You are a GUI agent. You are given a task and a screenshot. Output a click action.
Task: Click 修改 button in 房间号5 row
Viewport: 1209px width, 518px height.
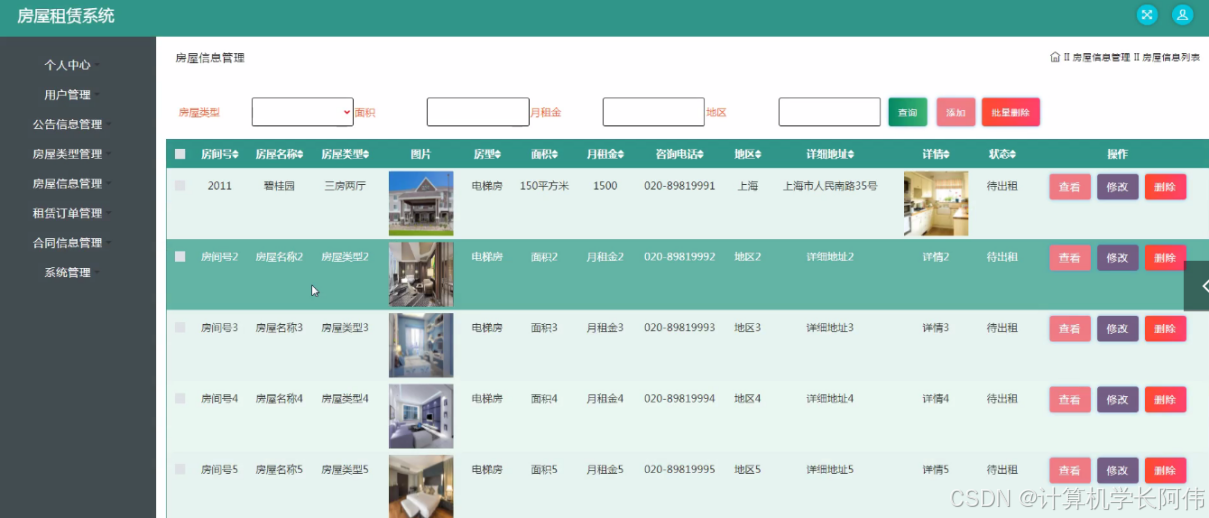(x=1118, y=470)
